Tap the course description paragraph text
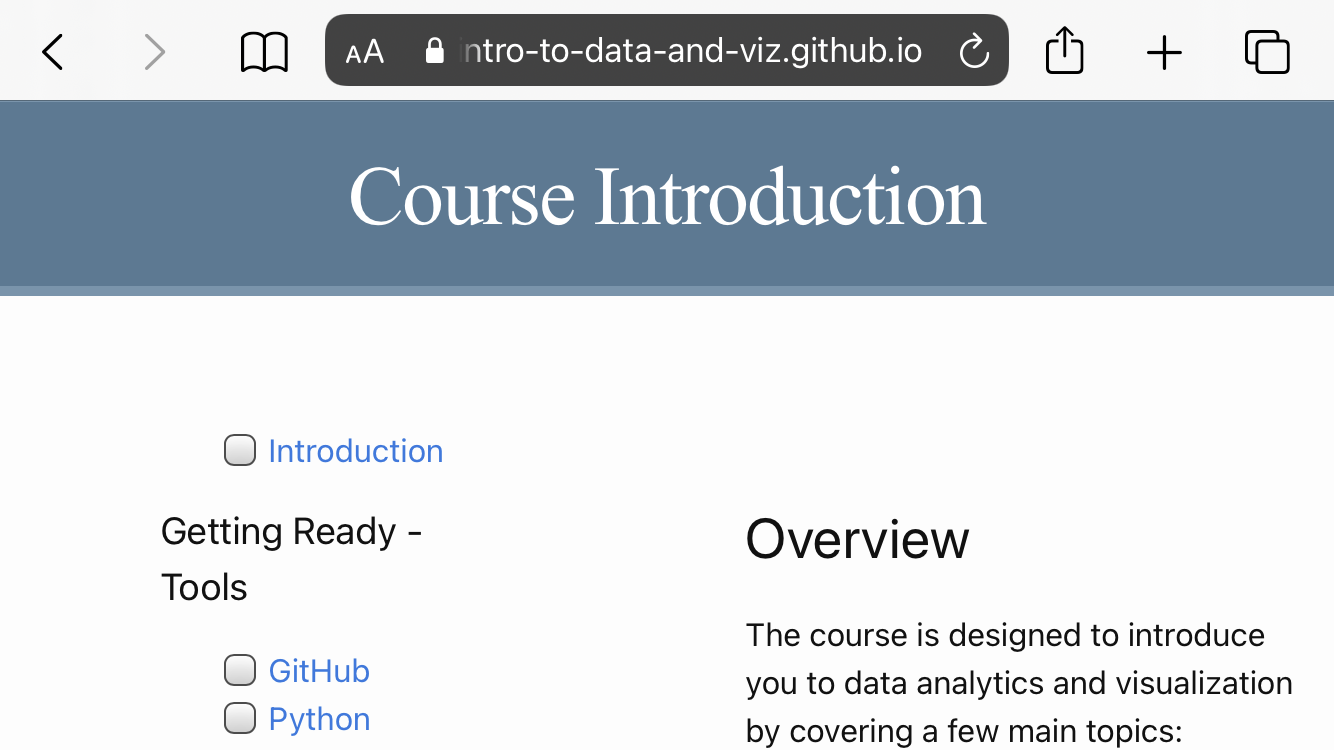Viewport: 1334px width, 750px height. (x=1019, y=683)
